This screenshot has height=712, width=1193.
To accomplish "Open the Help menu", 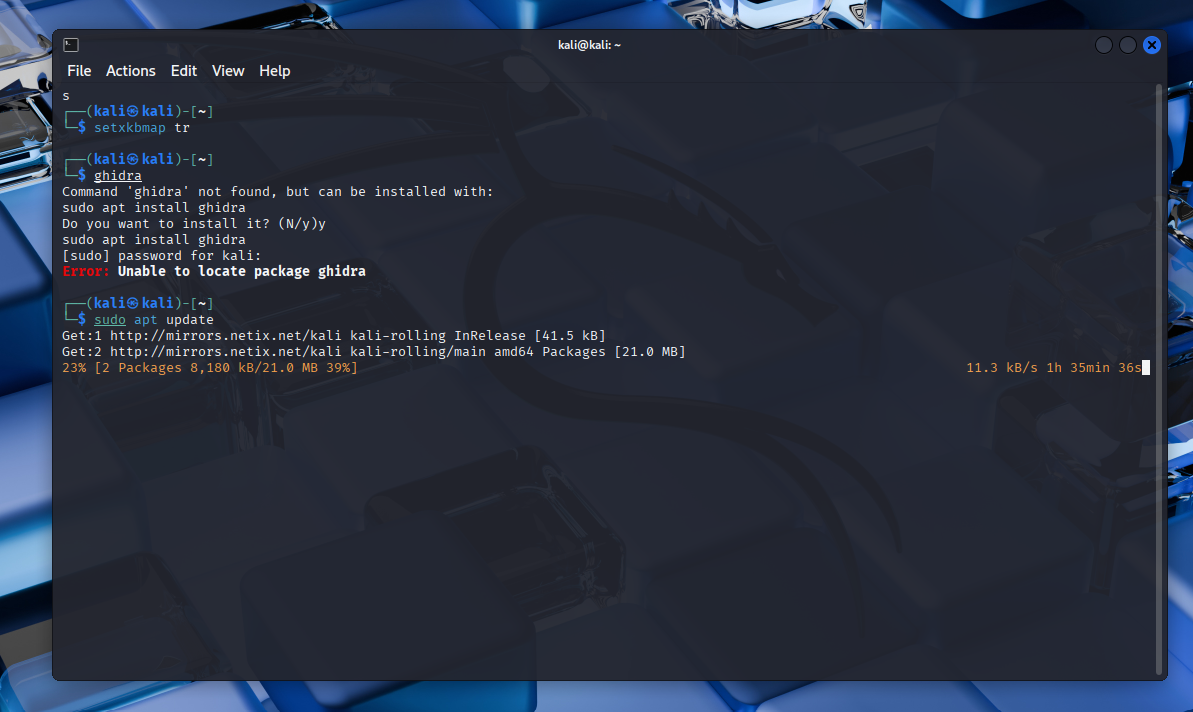I will coord(275,71).
